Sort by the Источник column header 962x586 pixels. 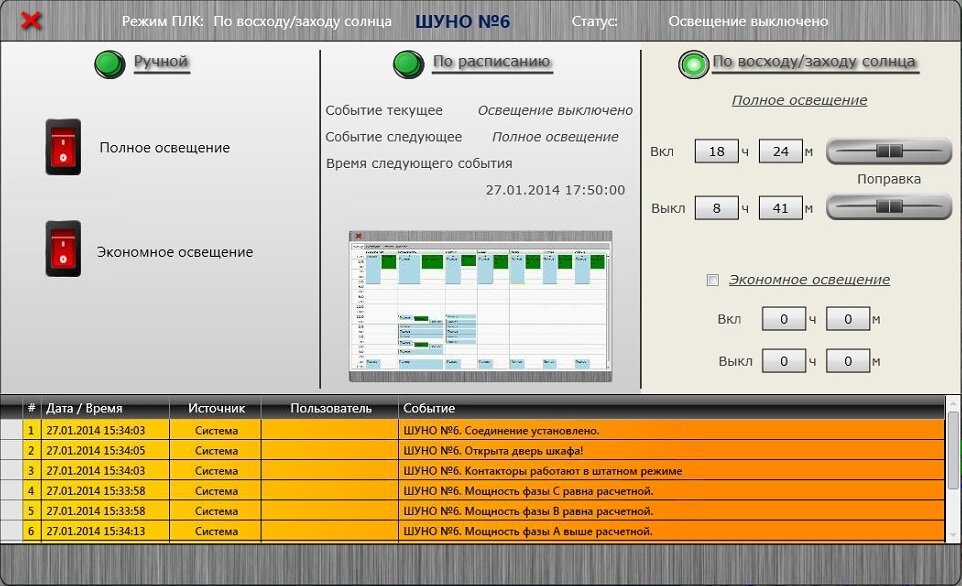[216, 408]
